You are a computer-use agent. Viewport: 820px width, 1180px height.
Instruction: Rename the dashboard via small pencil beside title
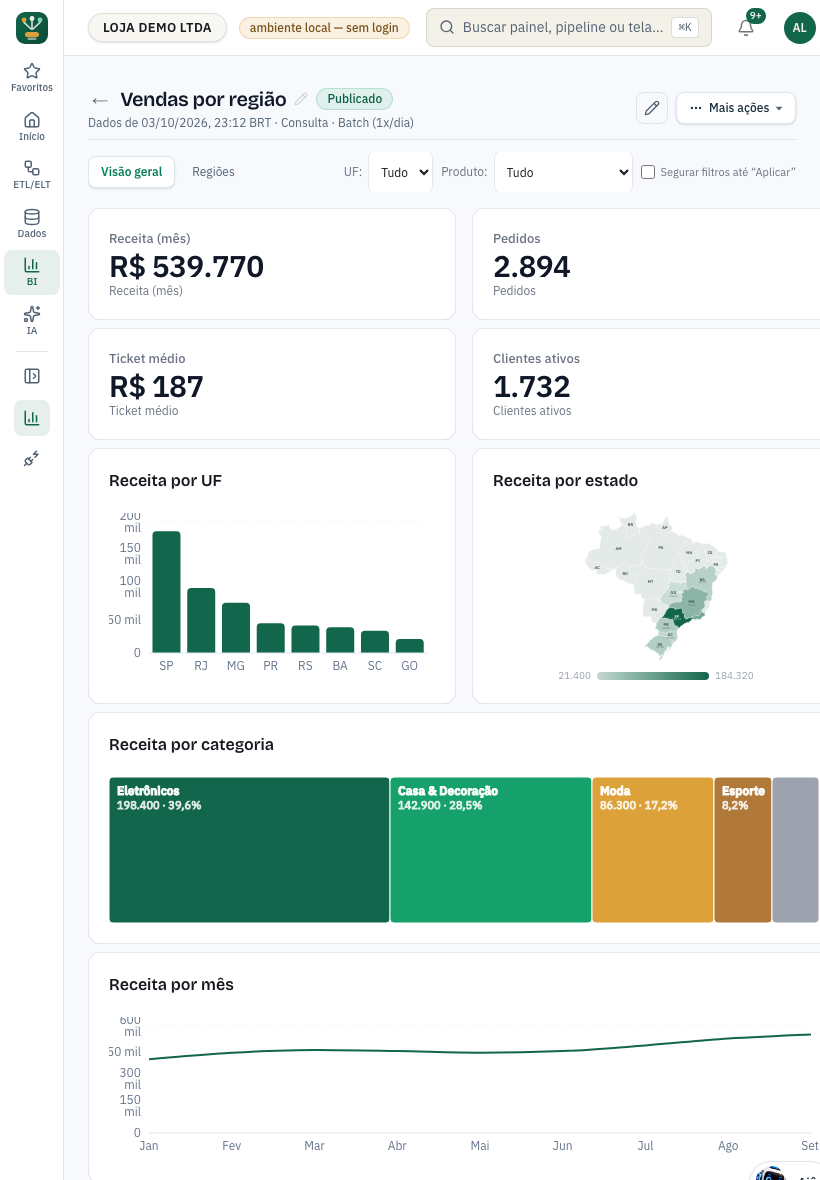(301, 99)
